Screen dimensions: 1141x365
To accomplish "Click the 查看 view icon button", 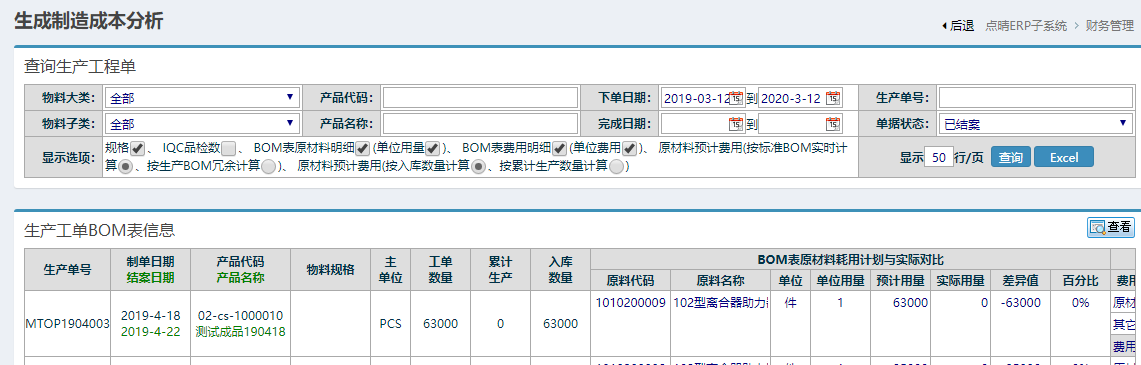I will [x=1110, y=228].
